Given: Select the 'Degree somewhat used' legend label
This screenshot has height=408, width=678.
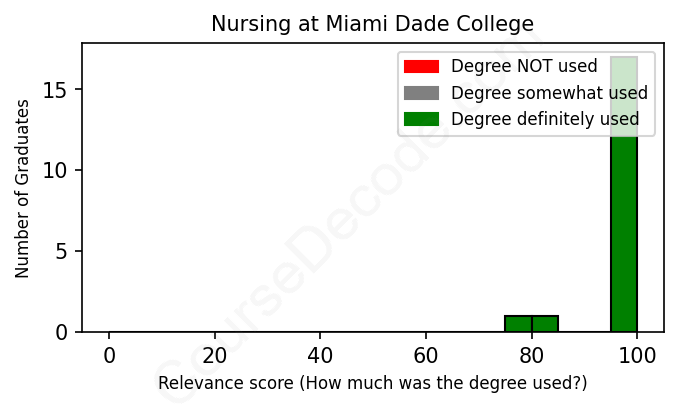Looking at the screenshot, I should pos(549,93).
